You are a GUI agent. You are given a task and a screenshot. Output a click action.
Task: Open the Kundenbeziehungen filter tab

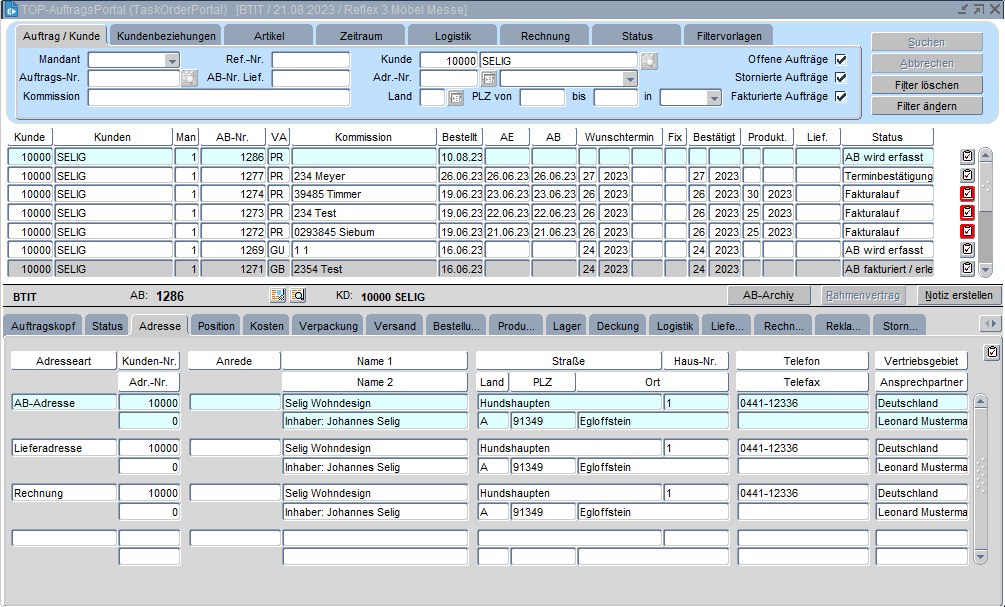click(x=166, y=36)
